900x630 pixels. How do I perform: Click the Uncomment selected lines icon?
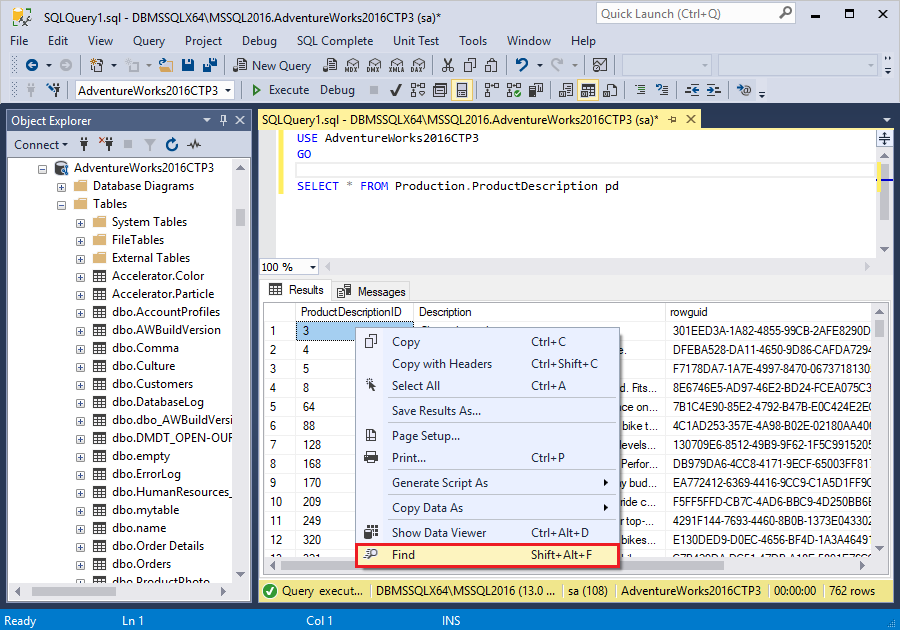click(x=662, y=90)
